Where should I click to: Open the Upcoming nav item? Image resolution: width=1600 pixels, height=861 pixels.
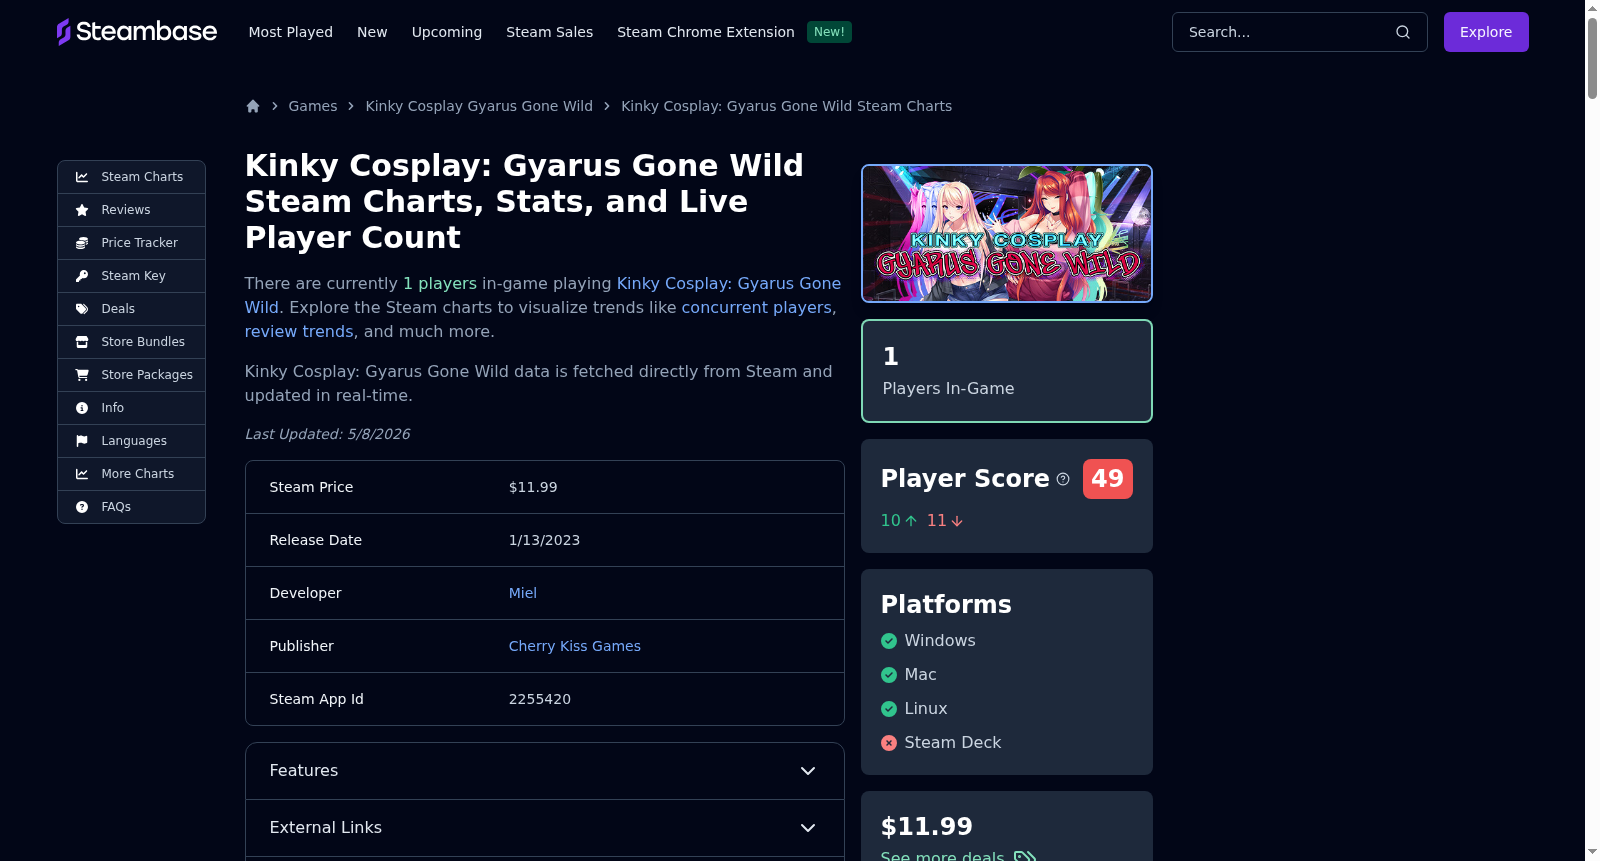pos(447,32)
